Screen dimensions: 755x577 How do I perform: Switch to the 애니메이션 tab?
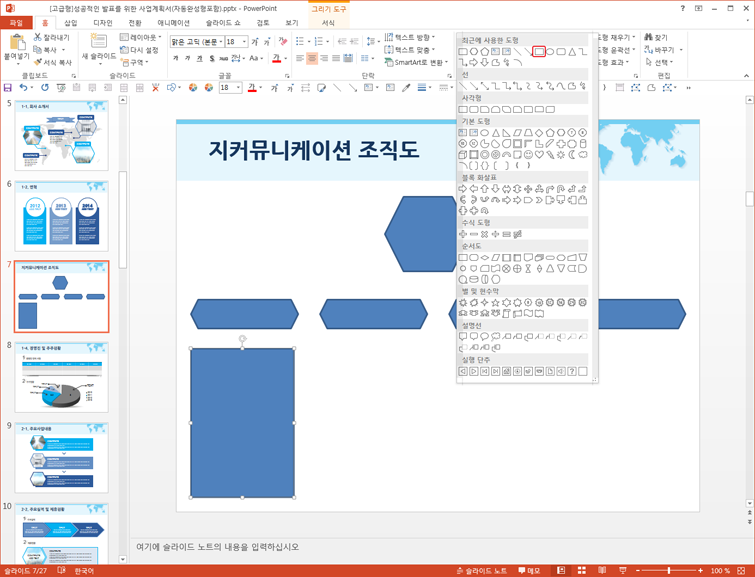coord(173,23)
